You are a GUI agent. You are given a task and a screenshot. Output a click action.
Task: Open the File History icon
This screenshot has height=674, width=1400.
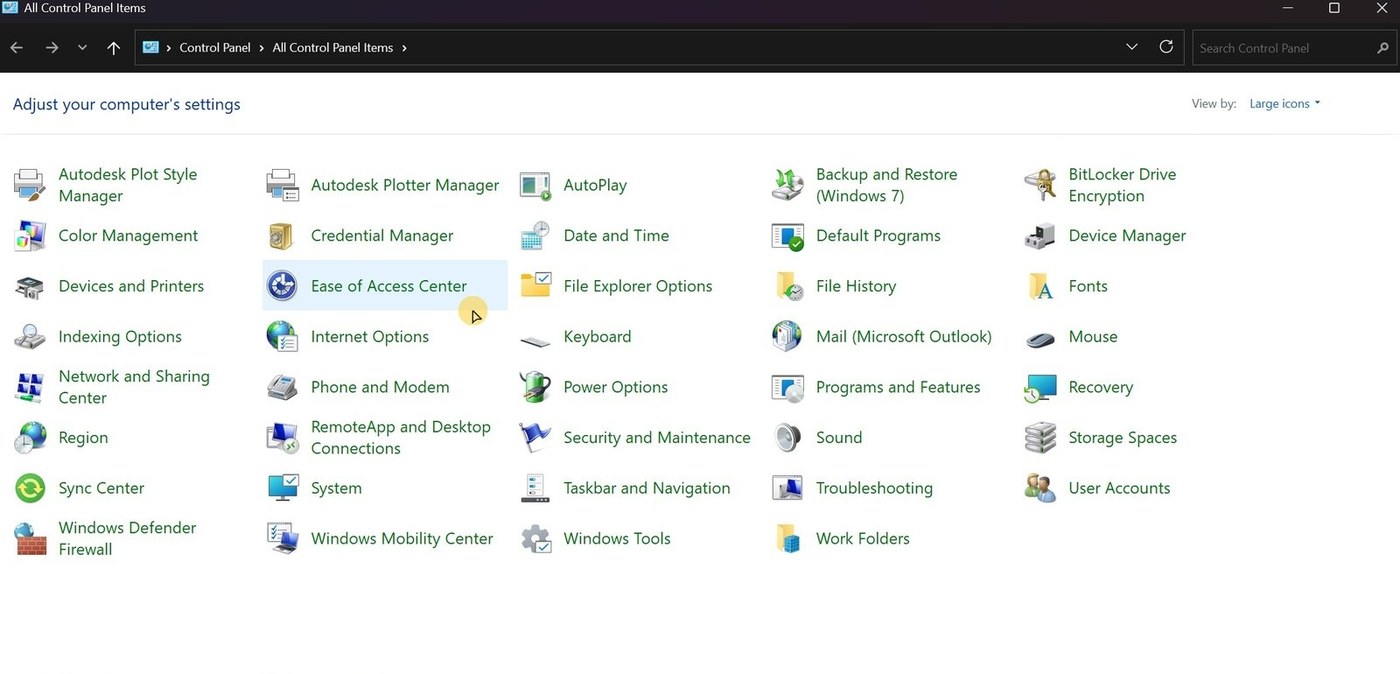click(788, 286)
